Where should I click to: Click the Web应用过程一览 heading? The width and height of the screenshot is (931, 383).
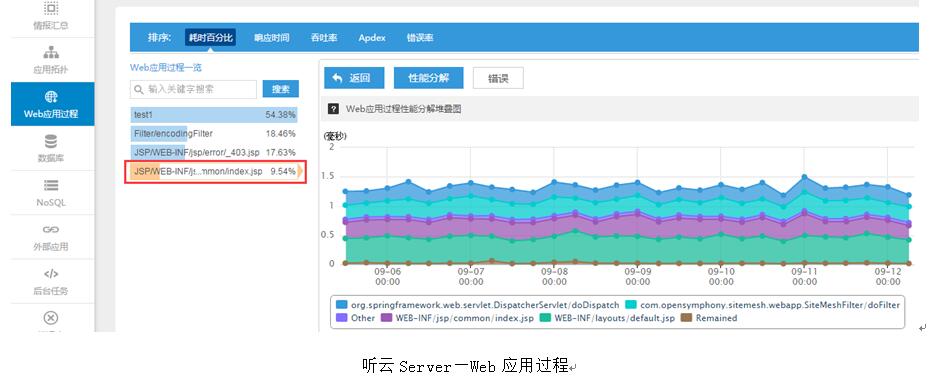166,68
